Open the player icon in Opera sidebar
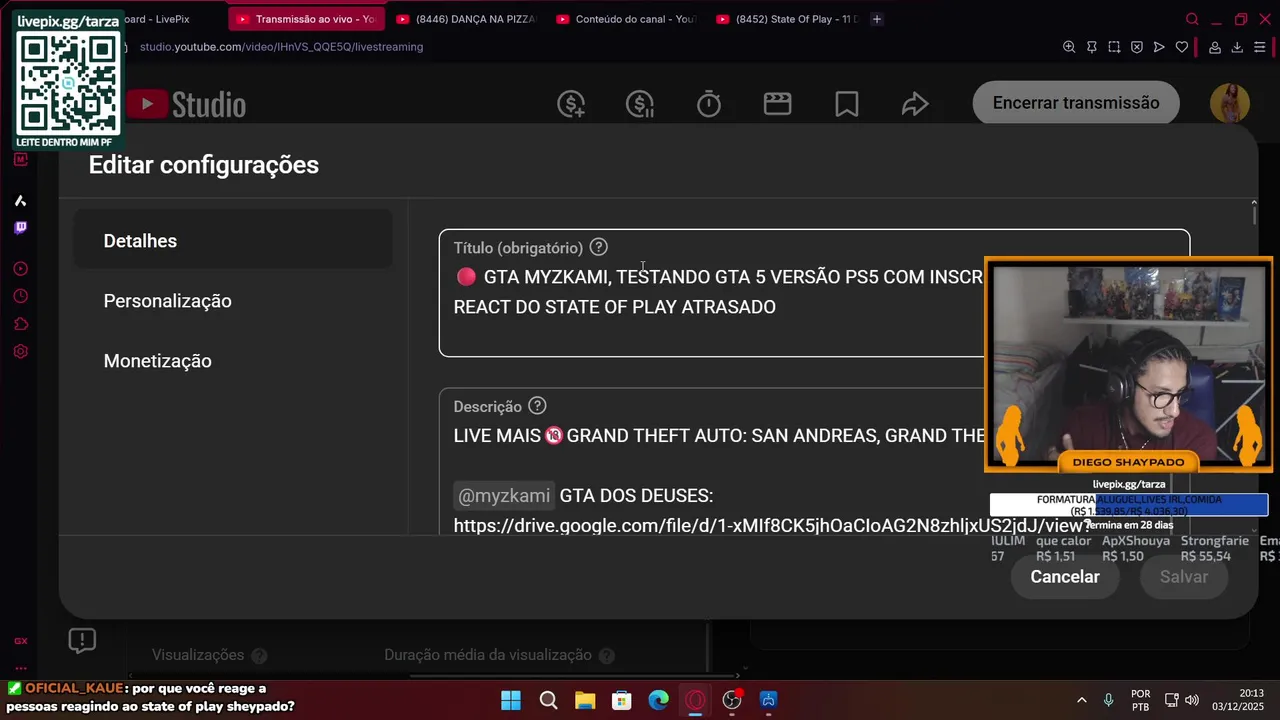Image resolution: width=1280 pixels, height=720 pixels. pos(21,269)
